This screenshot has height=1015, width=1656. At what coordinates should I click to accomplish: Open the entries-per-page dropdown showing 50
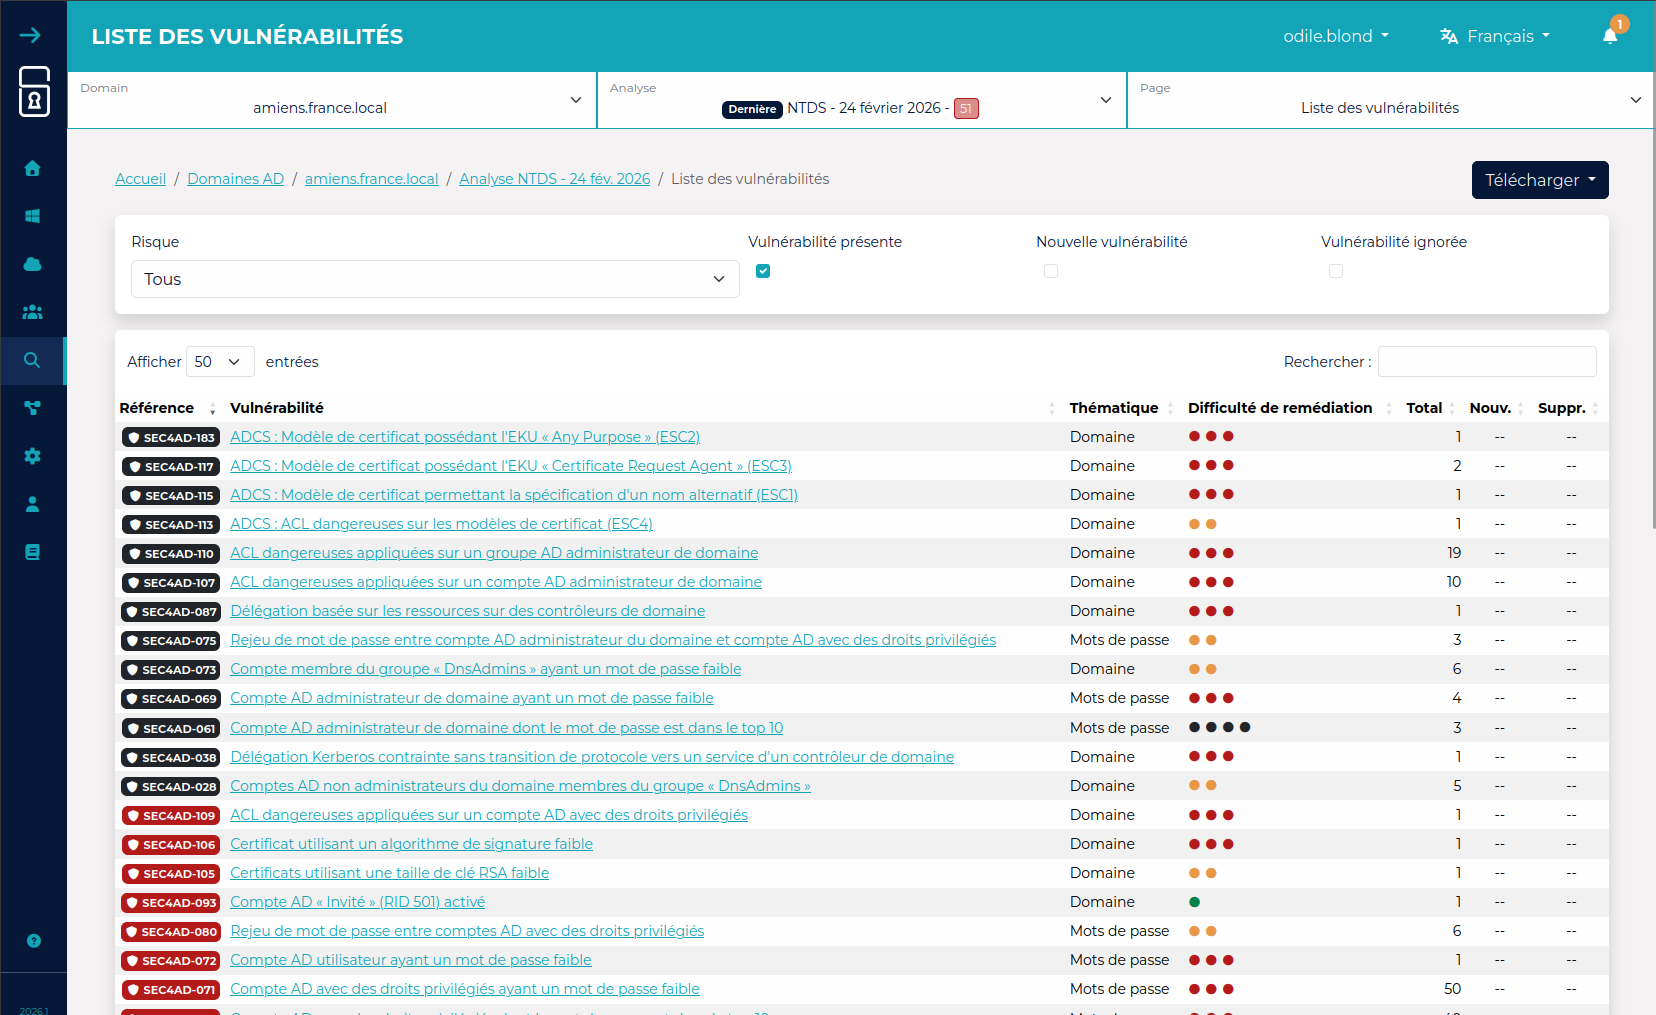pyautogui.click(x=219, y=362)
